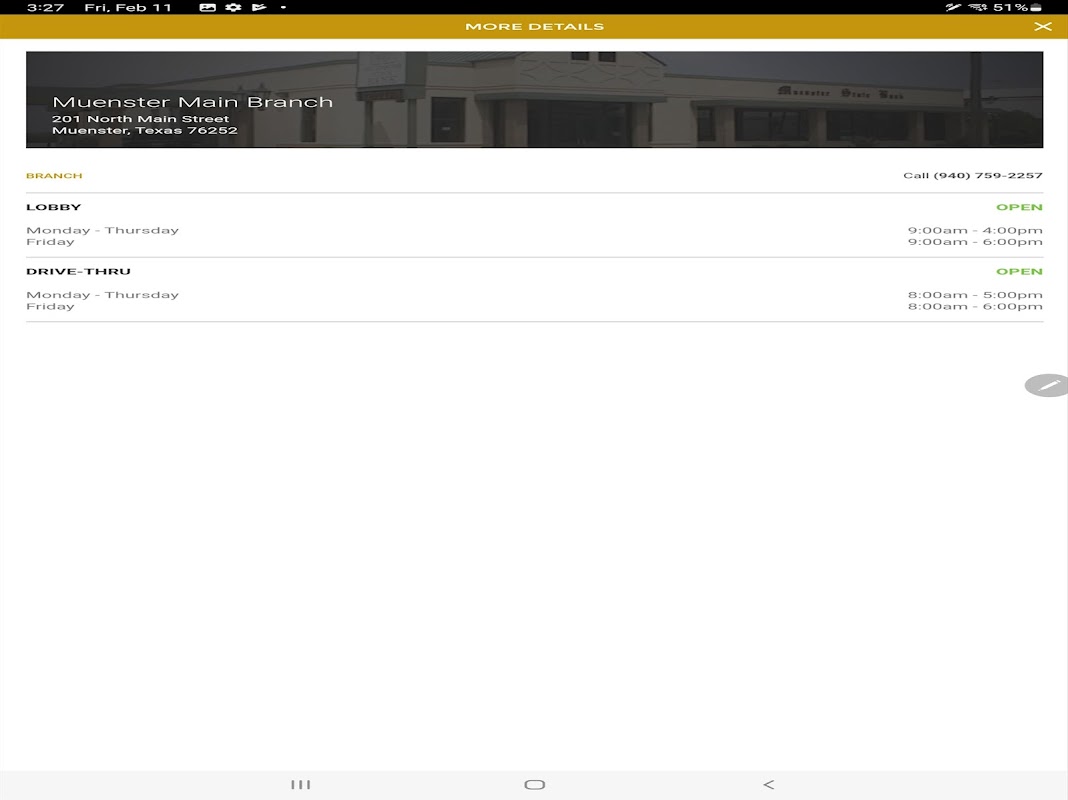Tap the 201 North Main Street address
This screenshot has height=800, width=1068.
[x=140, y=118]
